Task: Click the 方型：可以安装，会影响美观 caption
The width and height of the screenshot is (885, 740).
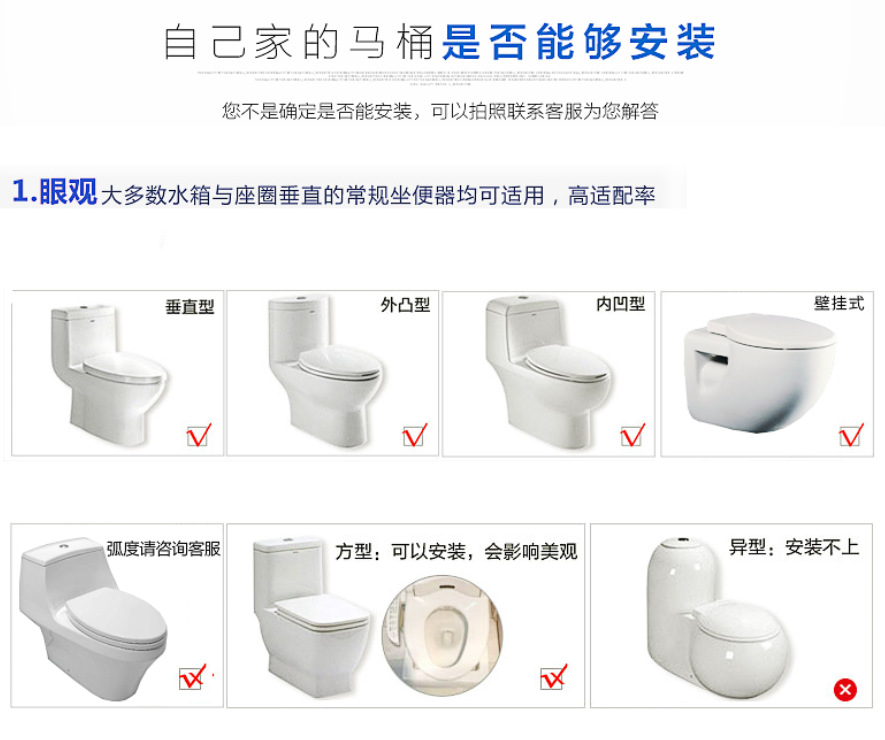Action: coord(456,551)
